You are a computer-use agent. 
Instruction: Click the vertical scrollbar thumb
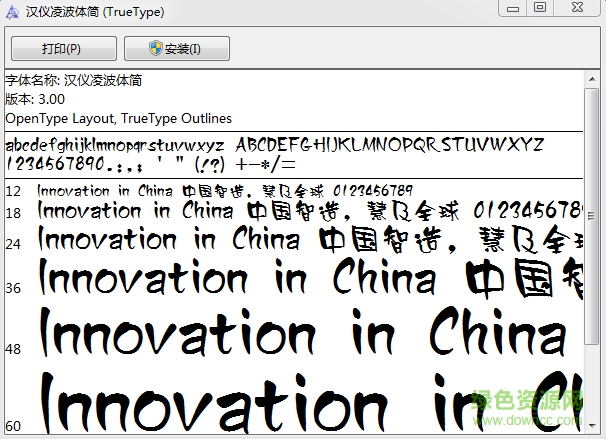(x=591, y=216)
